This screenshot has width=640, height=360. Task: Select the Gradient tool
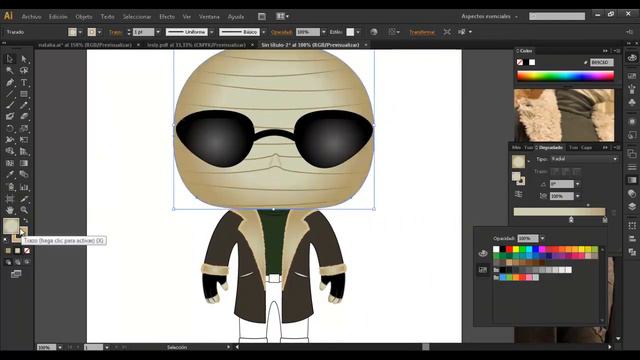[x=24, y=163]
